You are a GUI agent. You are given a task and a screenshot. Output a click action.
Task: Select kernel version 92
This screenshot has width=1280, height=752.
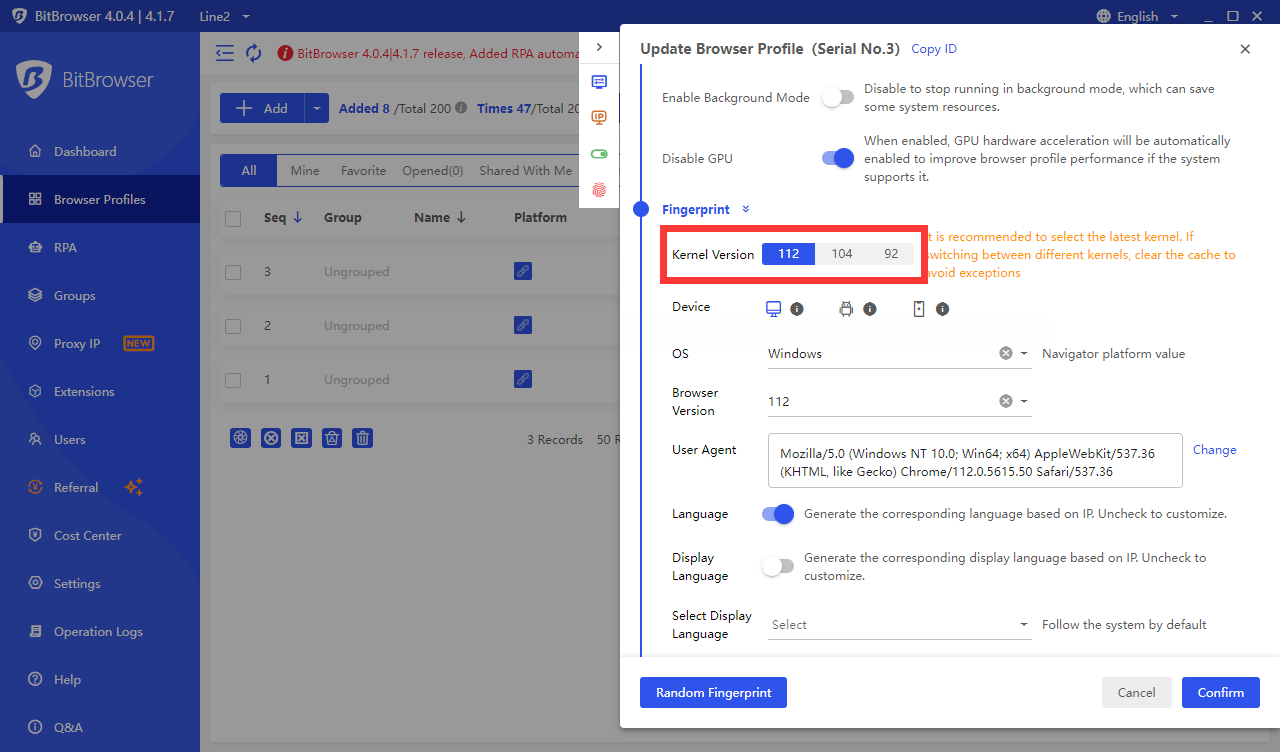click(891, 254)
